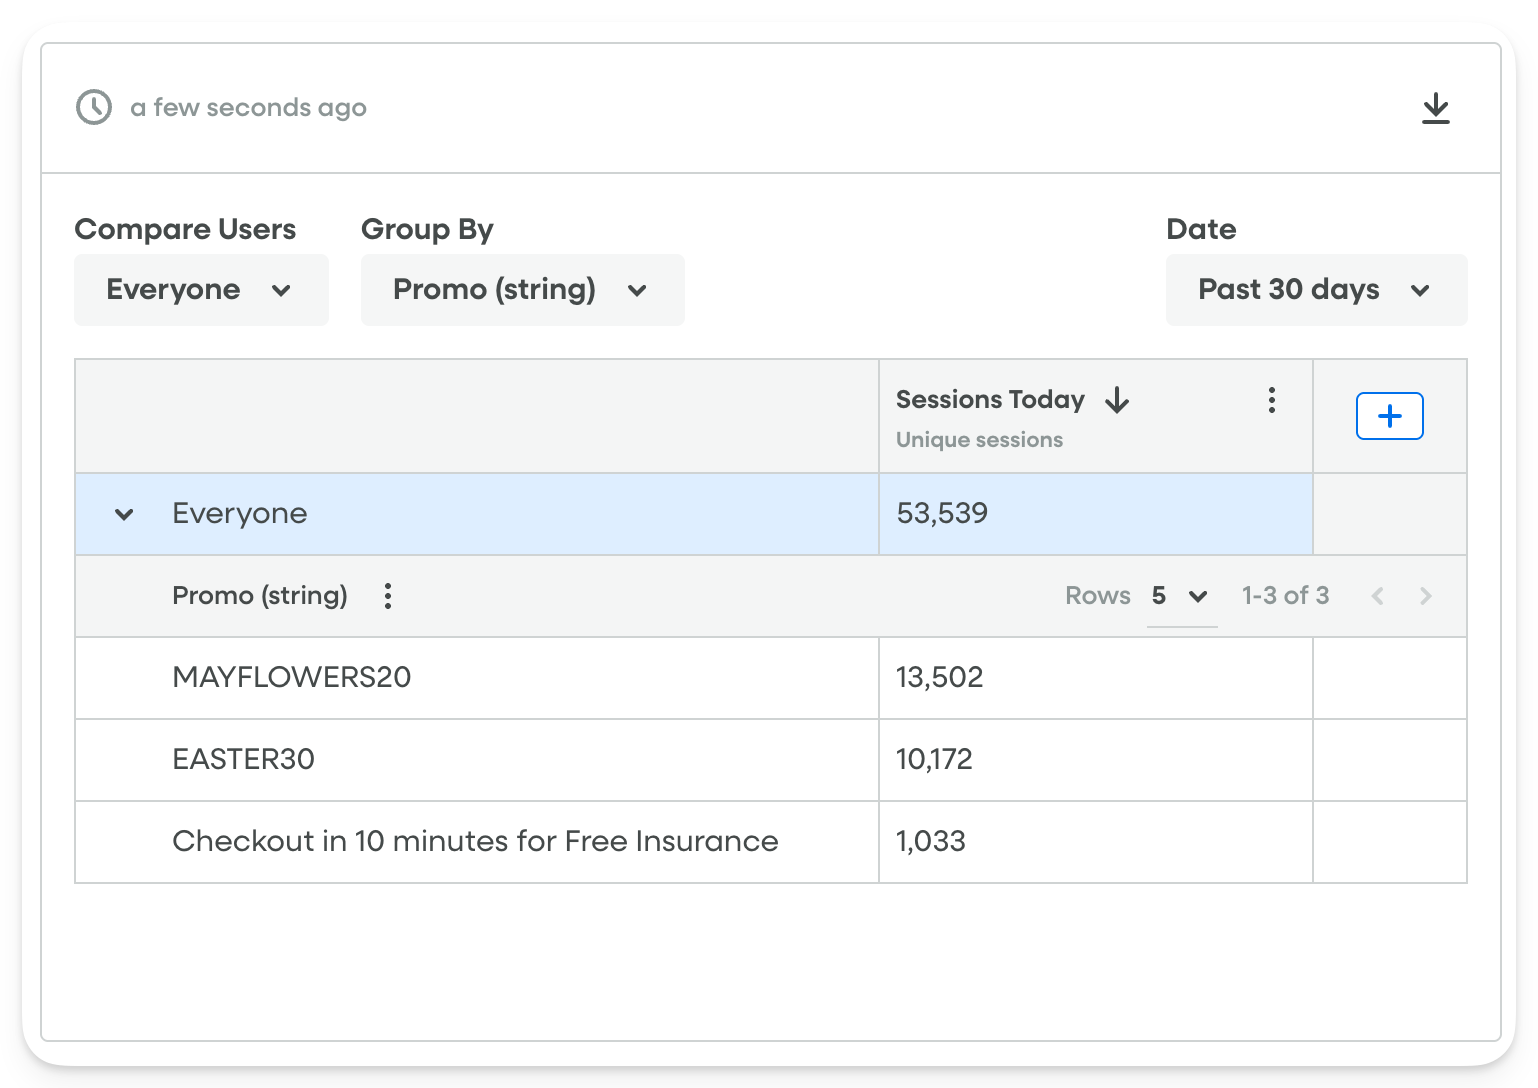Go to the next page of promo rows

pyautogui.click(x=1427, y=595)
